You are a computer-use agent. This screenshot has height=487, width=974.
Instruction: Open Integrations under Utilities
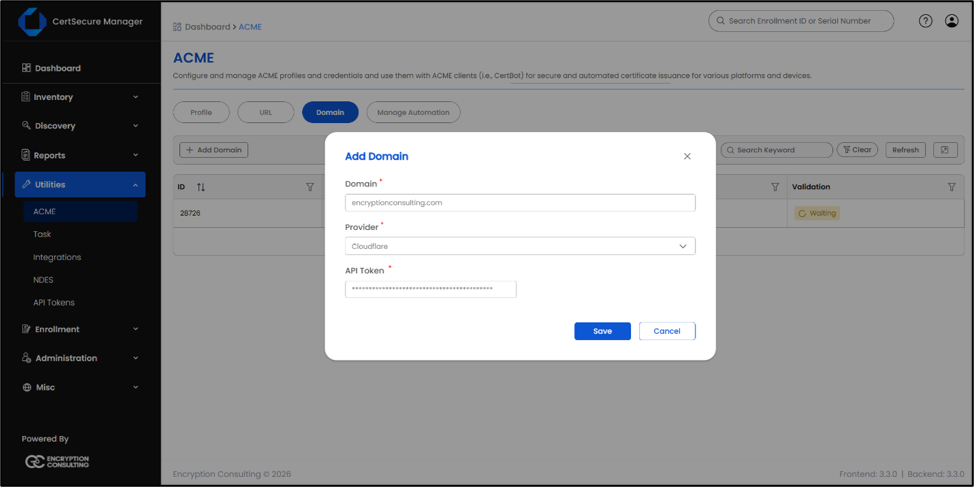pyautogui.click(x=57, y=257)
